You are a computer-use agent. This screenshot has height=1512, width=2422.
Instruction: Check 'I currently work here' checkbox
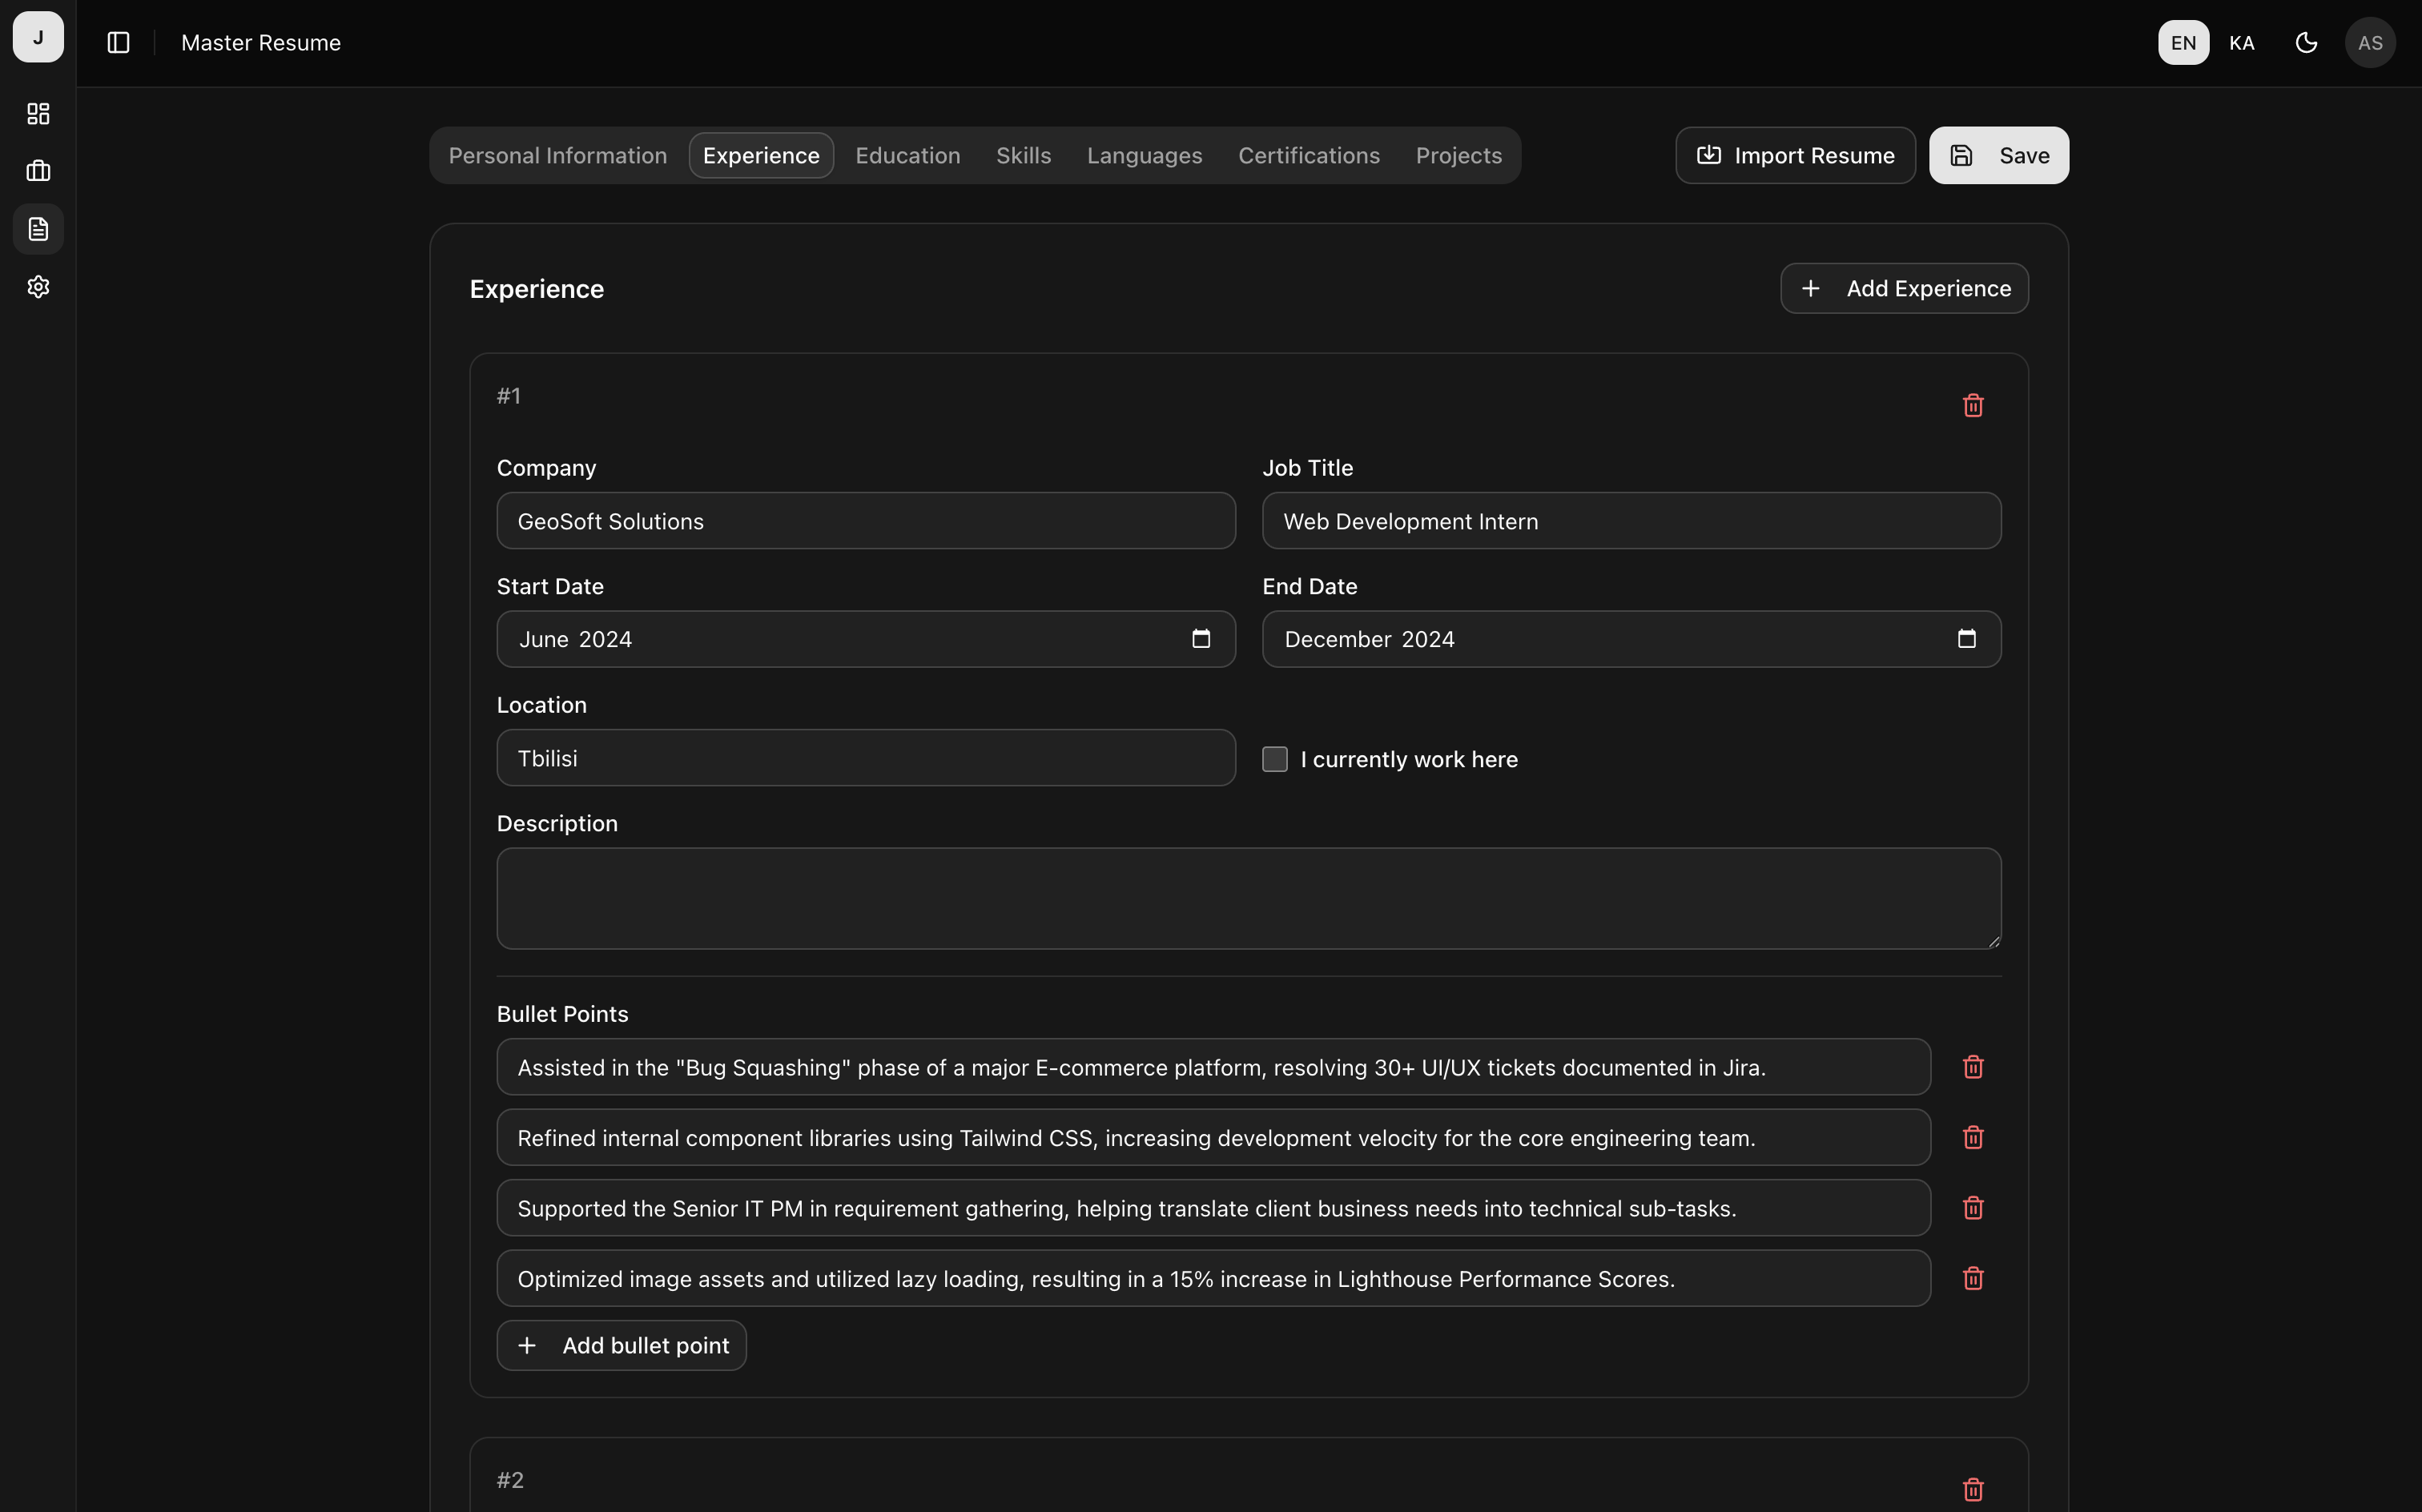[x=1274, y=759]
